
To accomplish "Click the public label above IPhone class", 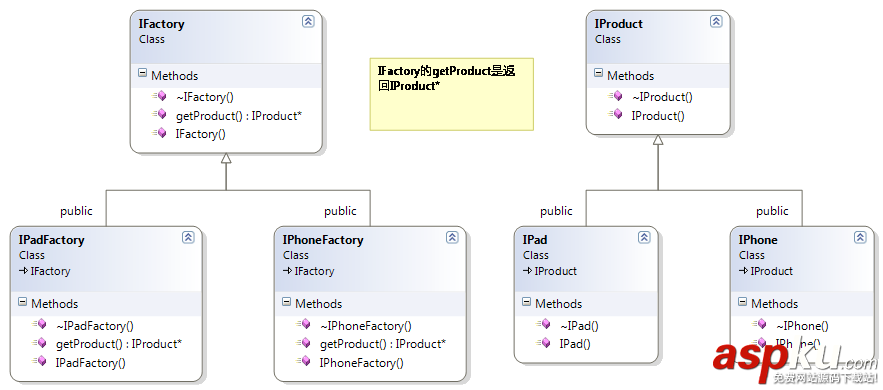I will coord(772,211).
